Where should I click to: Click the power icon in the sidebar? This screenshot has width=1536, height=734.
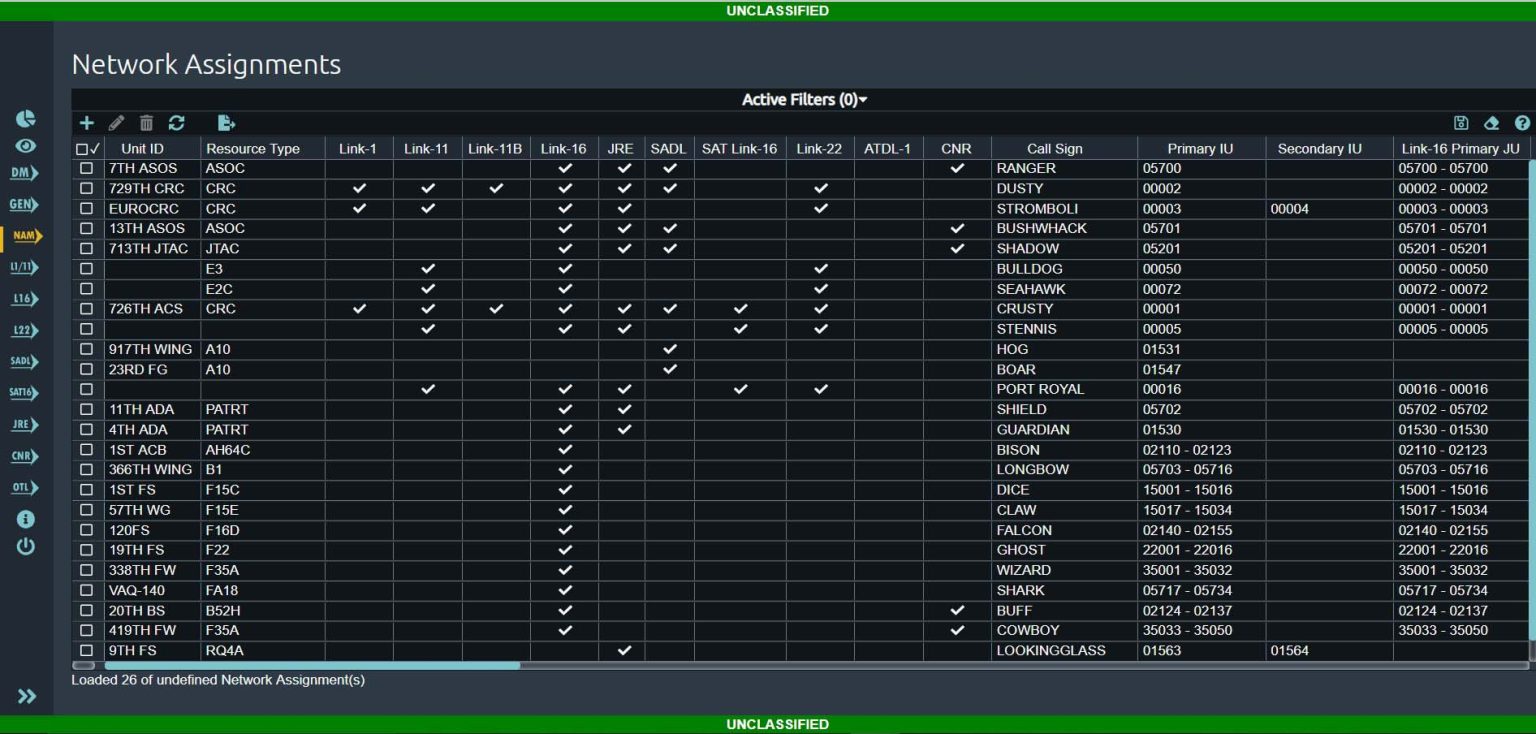pyautogui.click(x=25, y=547)
